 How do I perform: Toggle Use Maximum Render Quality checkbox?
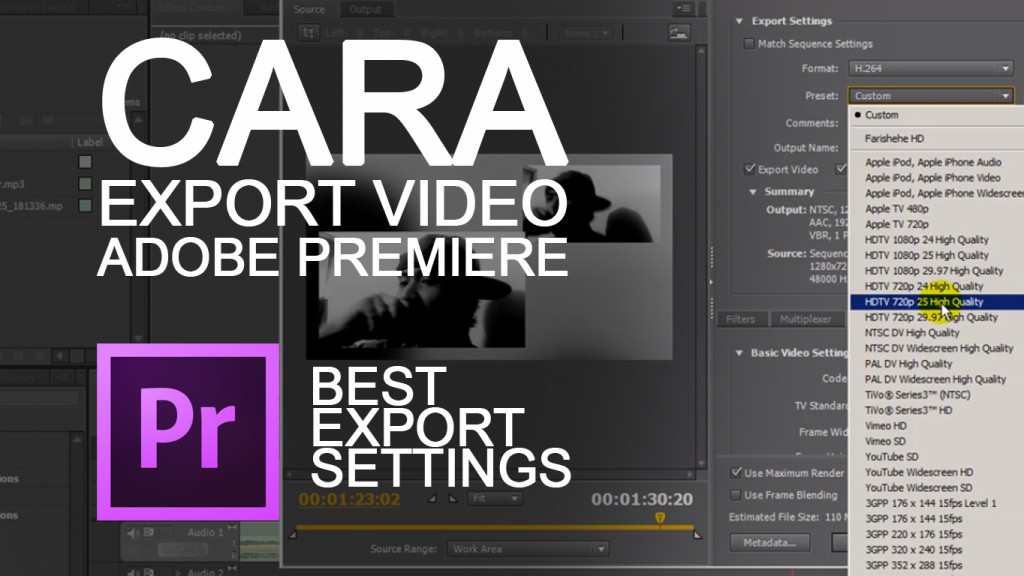[736, 472]
